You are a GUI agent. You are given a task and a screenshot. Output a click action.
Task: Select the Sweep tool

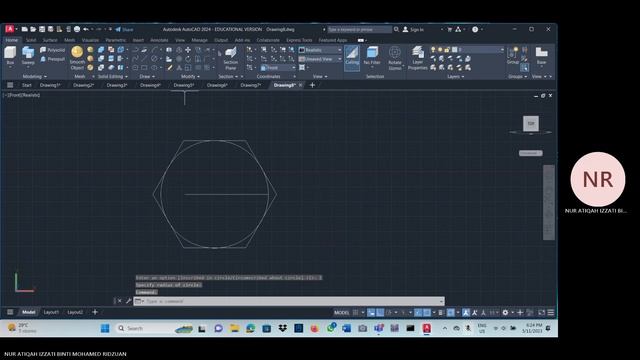click(28, 56)
